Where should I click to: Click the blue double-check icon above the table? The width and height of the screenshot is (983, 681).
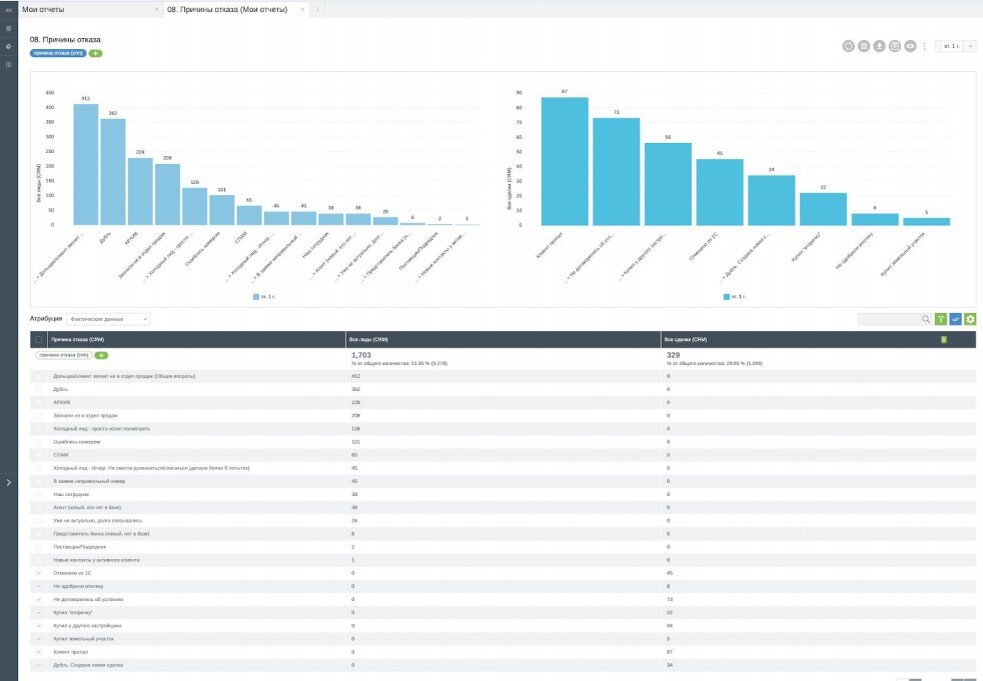[955, 319]
